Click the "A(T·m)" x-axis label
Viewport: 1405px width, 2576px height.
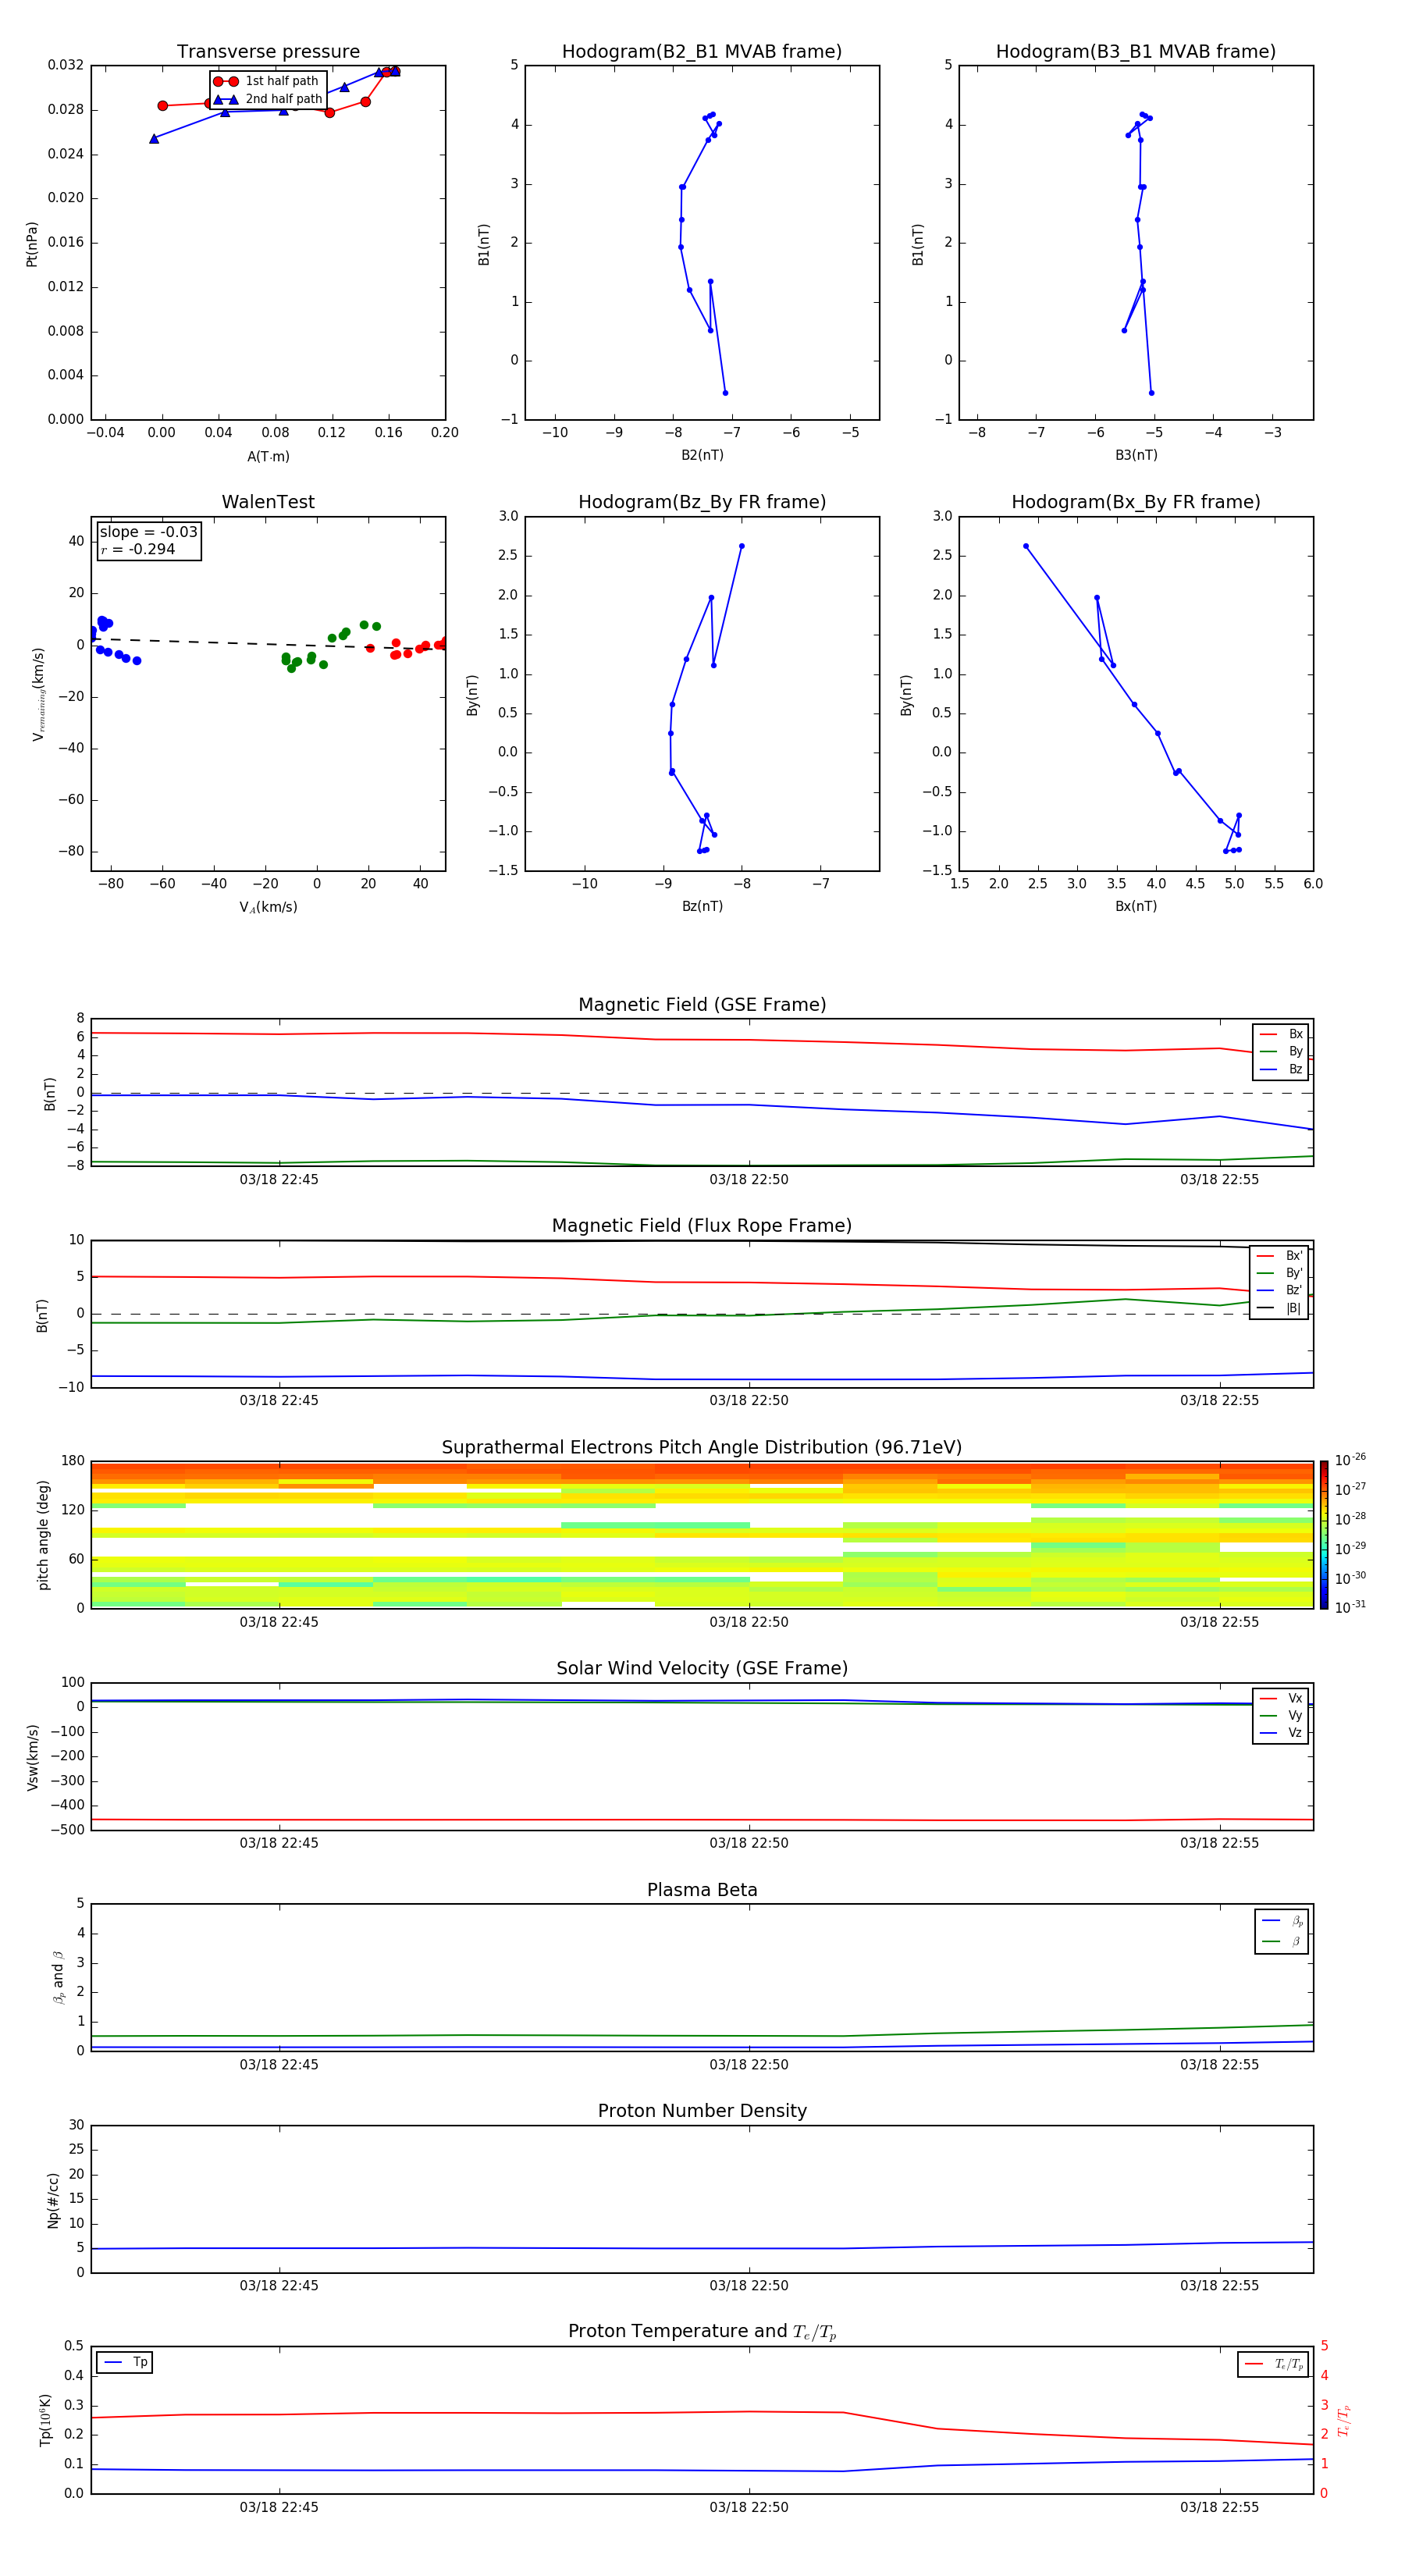268,456
